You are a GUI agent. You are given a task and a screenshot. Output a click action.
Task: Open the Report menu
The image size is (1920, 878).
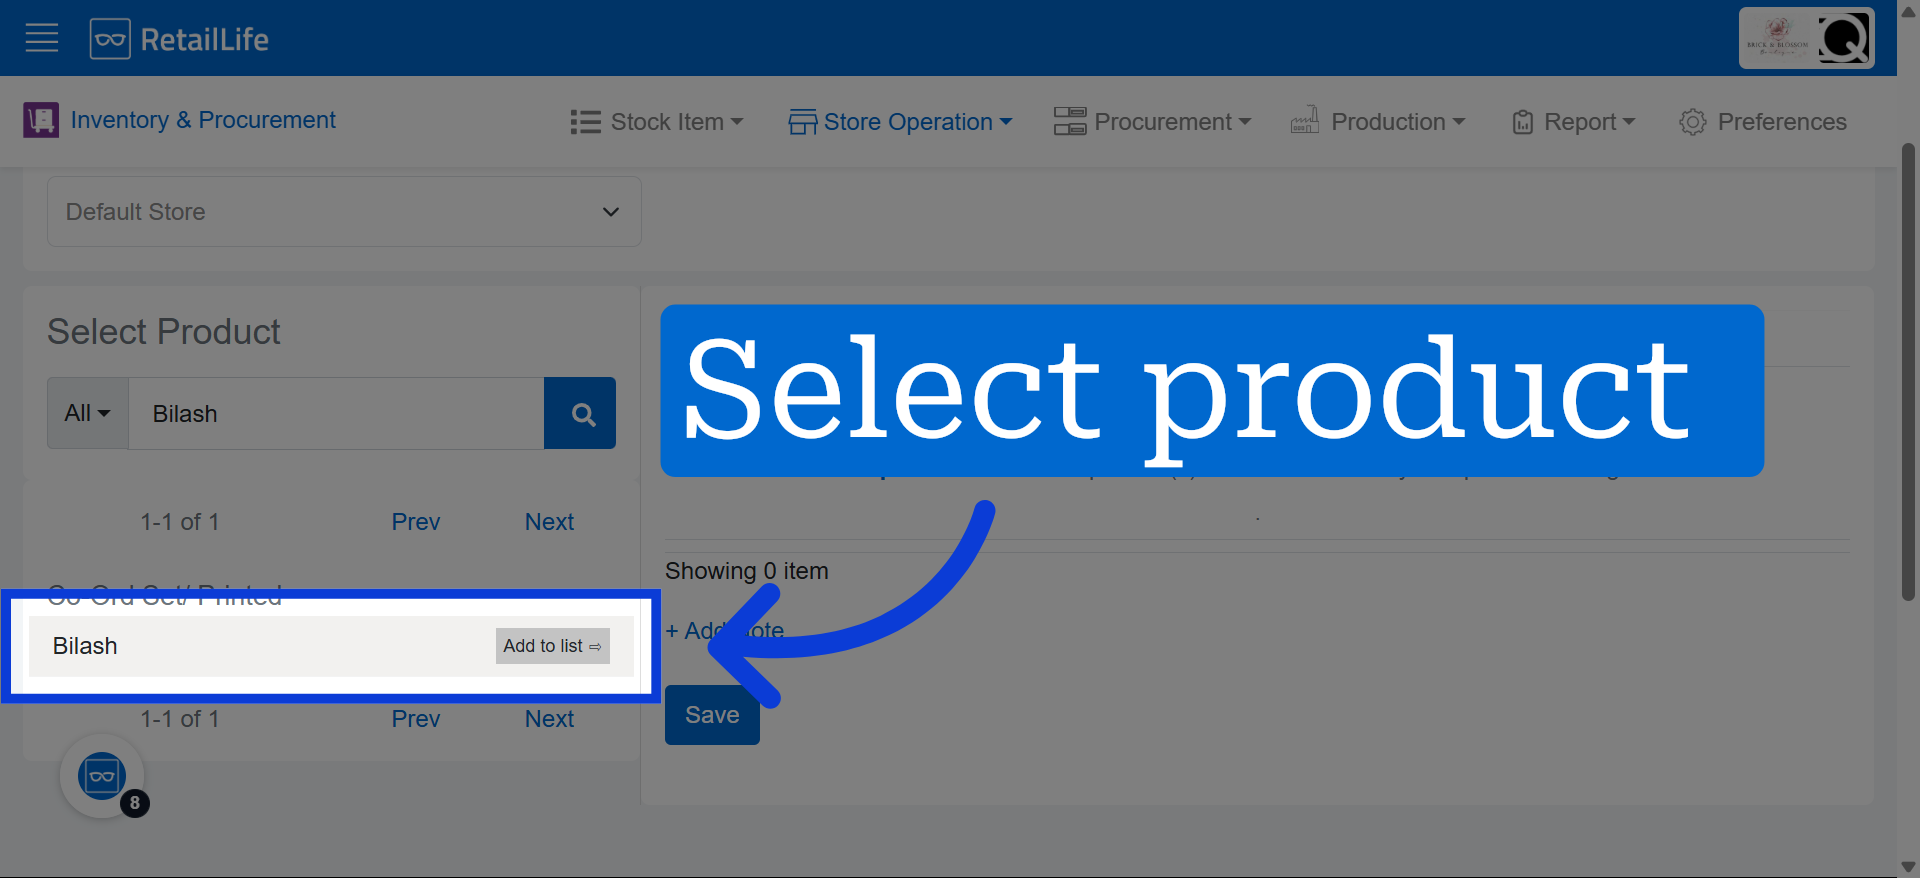(1573, 122)
